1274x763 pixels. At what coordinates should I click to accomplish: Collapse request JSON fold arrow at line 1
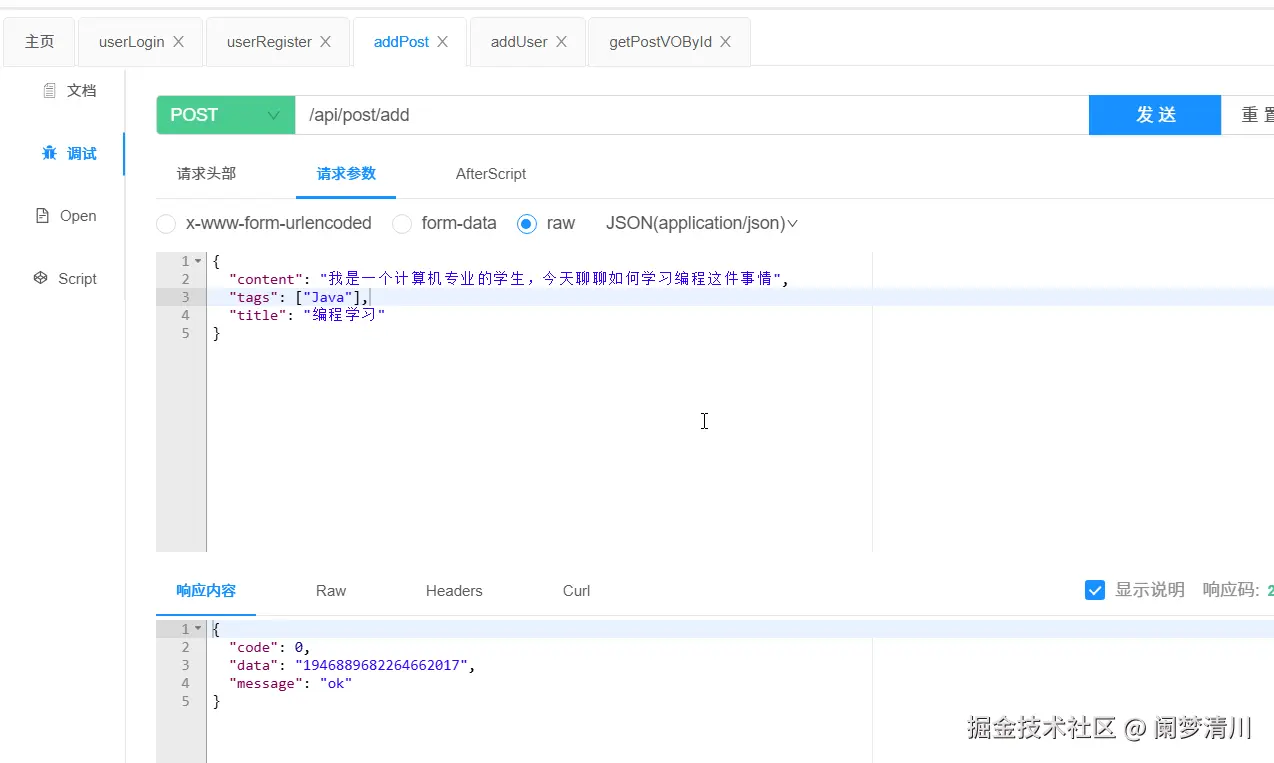point(198,261)
